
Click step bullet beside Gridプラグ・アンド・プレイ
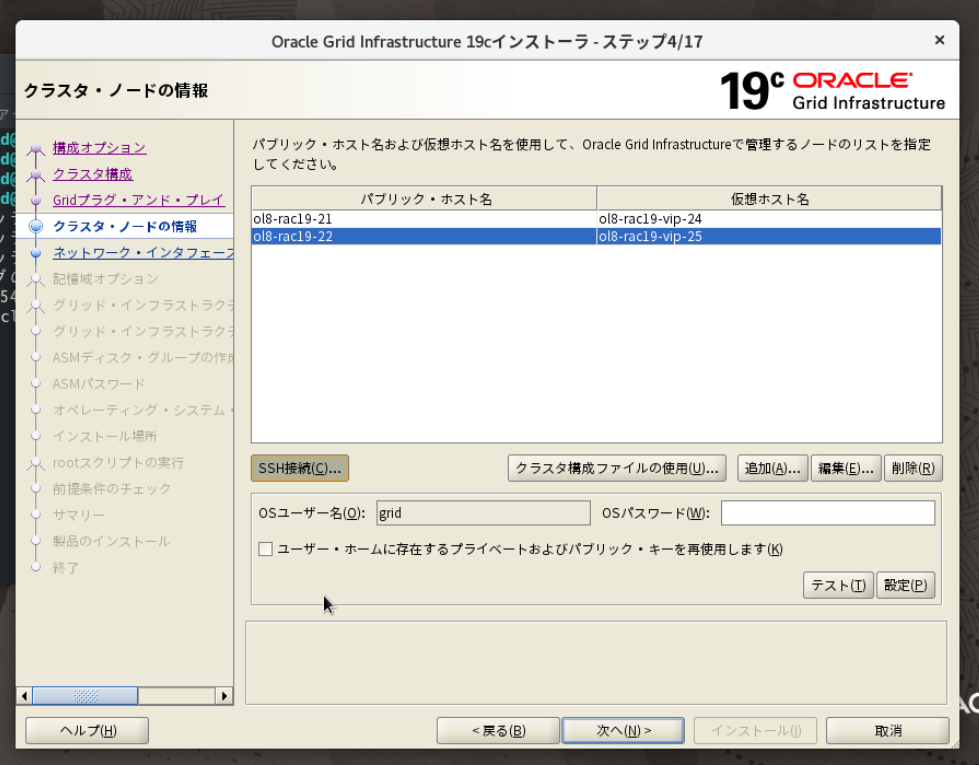coord(36,200)
